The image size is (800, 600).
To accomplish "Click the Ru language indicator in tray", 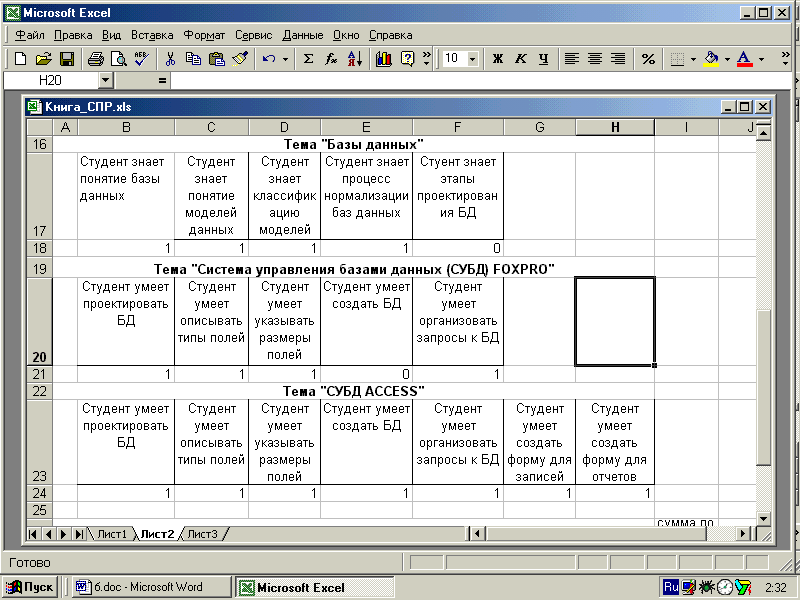I will 670,587.
